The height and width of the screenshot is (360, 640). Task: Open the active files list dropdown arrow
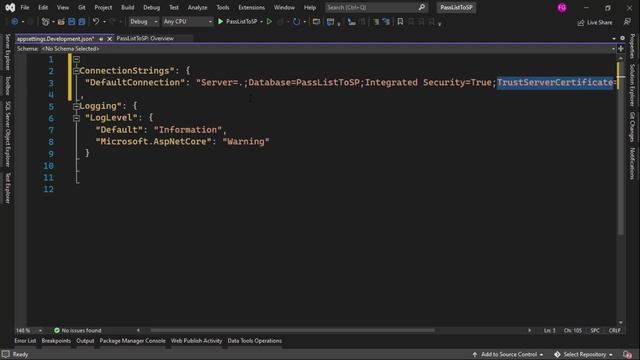coord(614,38)
